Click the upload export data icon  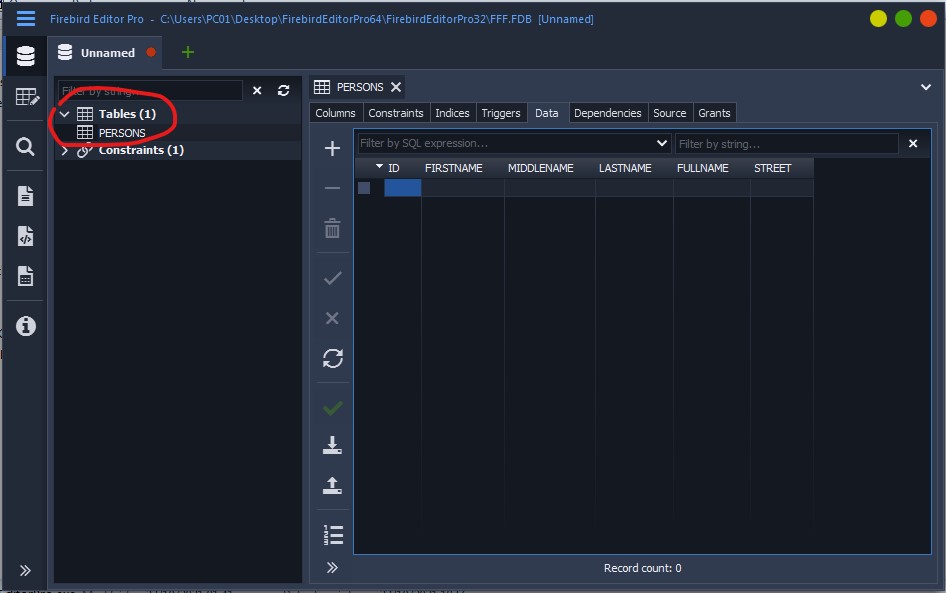(332, 486)
